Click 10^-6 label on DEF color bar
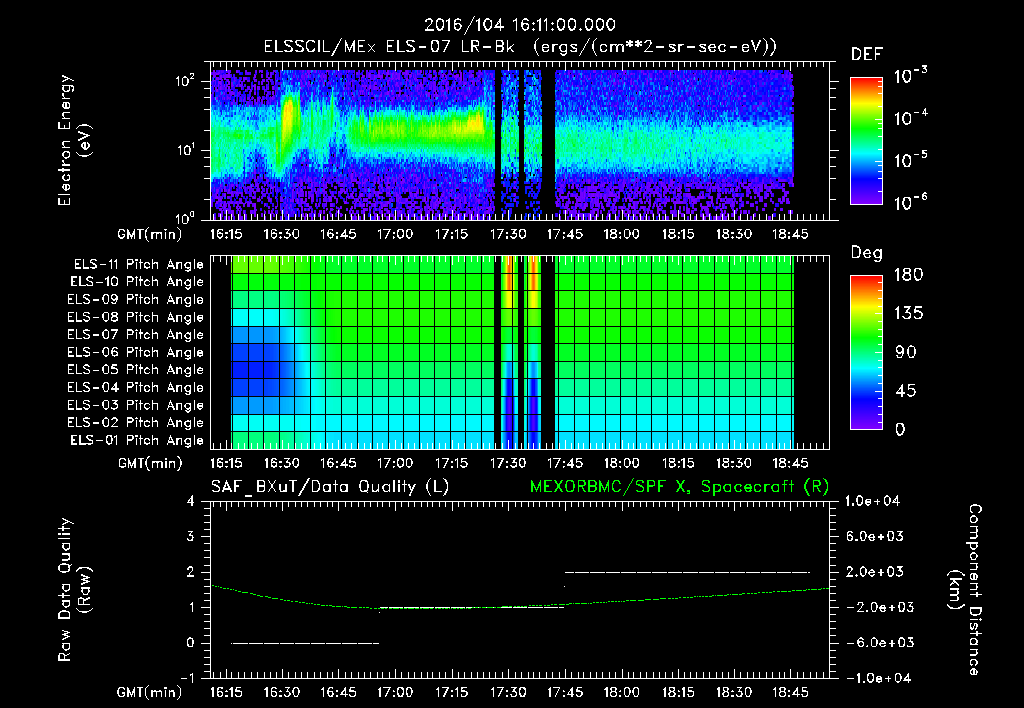 tap(910, 202)
